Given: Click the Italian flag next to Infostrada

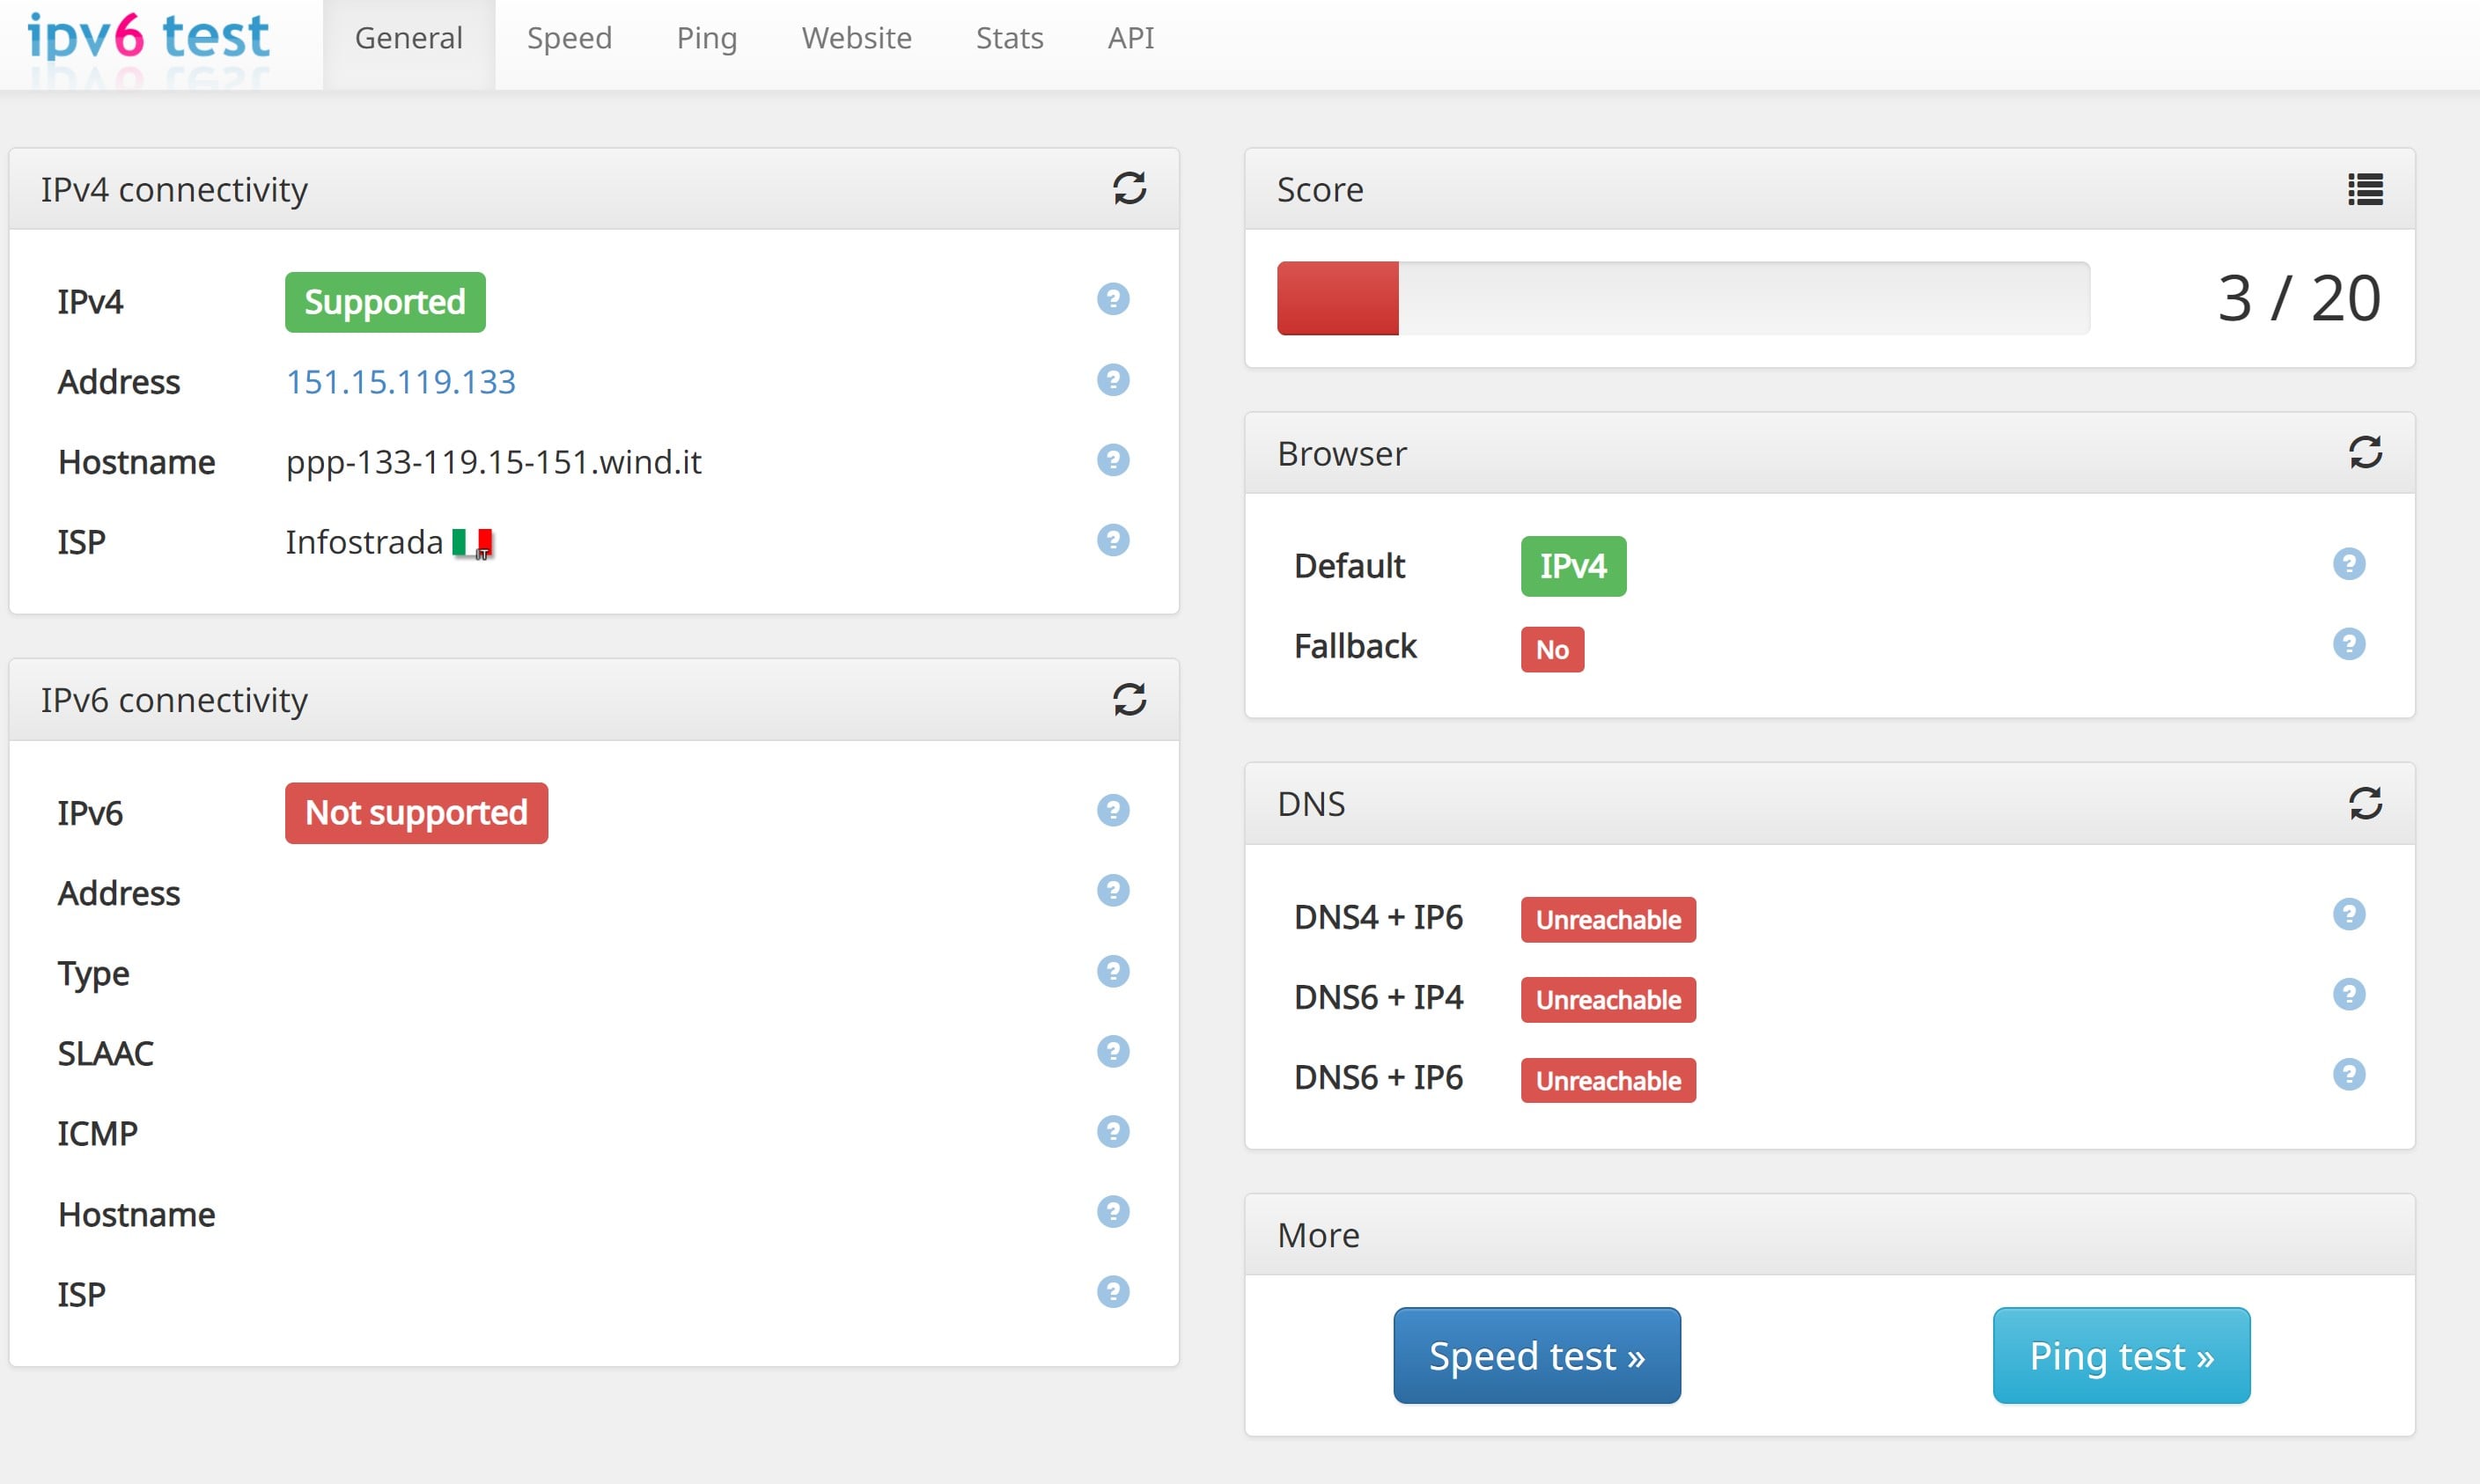Looking at the screenshot, I should point(472,542).
